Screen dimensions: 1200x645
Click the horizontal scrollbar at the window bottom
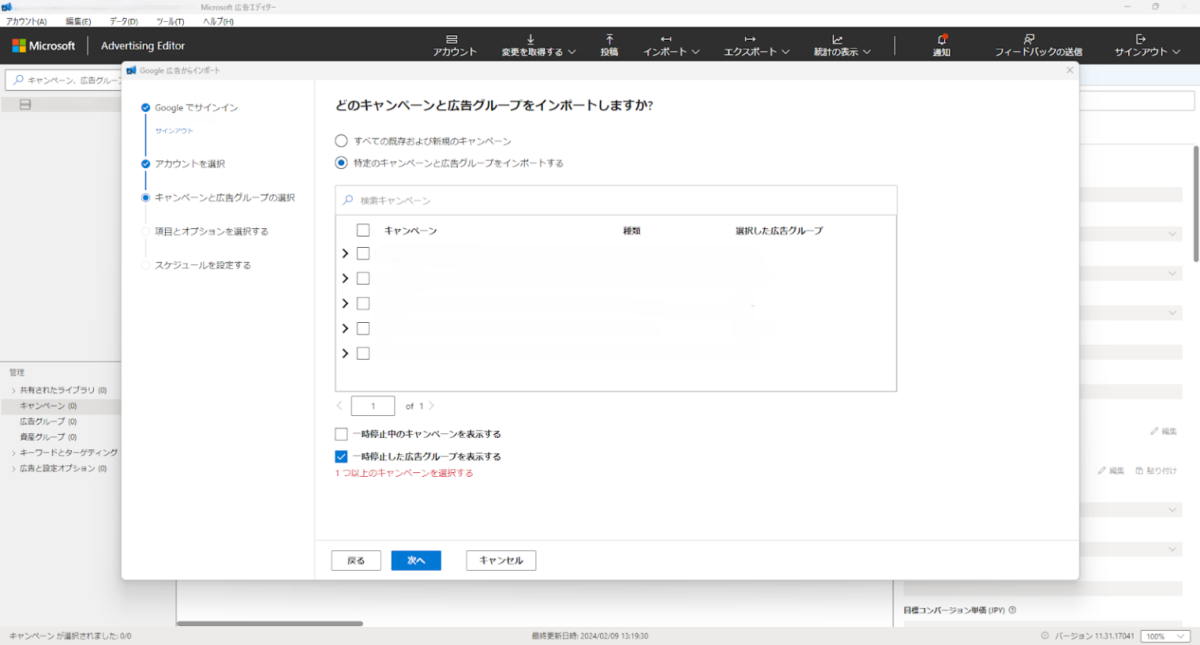coord(270,623)
